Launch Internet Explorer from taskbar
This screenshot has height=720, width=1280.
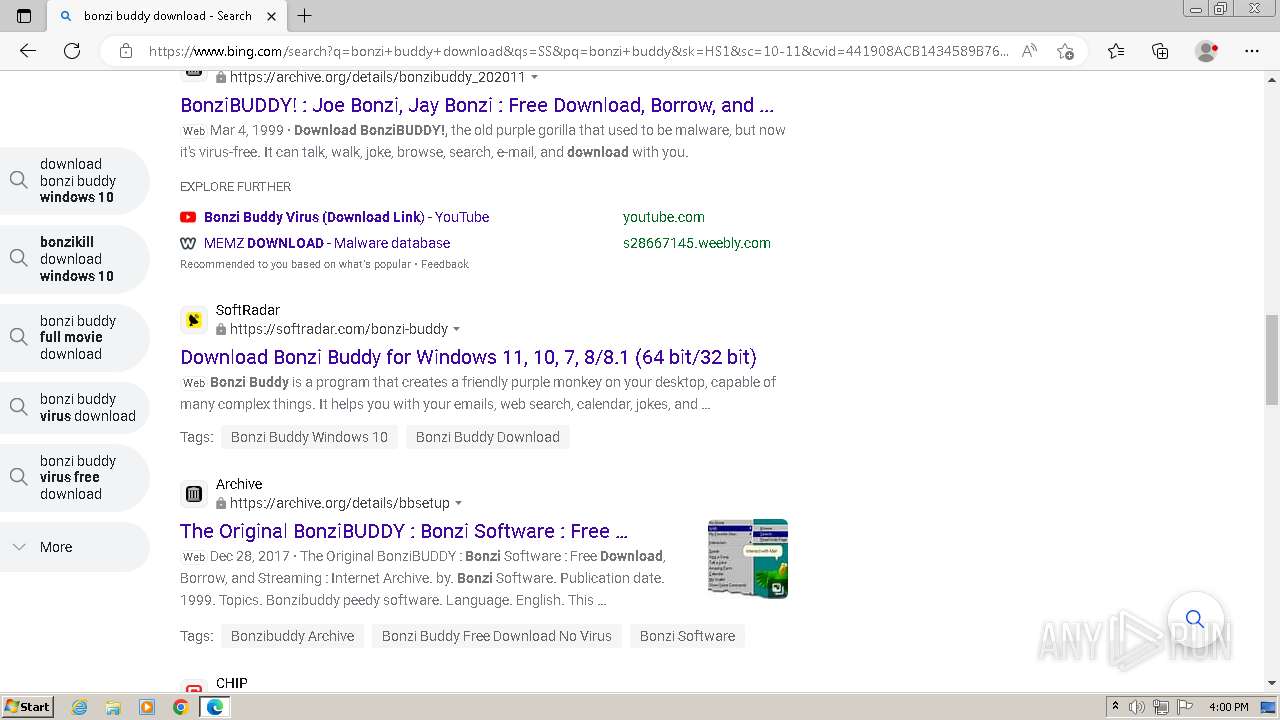pos(80,707)
